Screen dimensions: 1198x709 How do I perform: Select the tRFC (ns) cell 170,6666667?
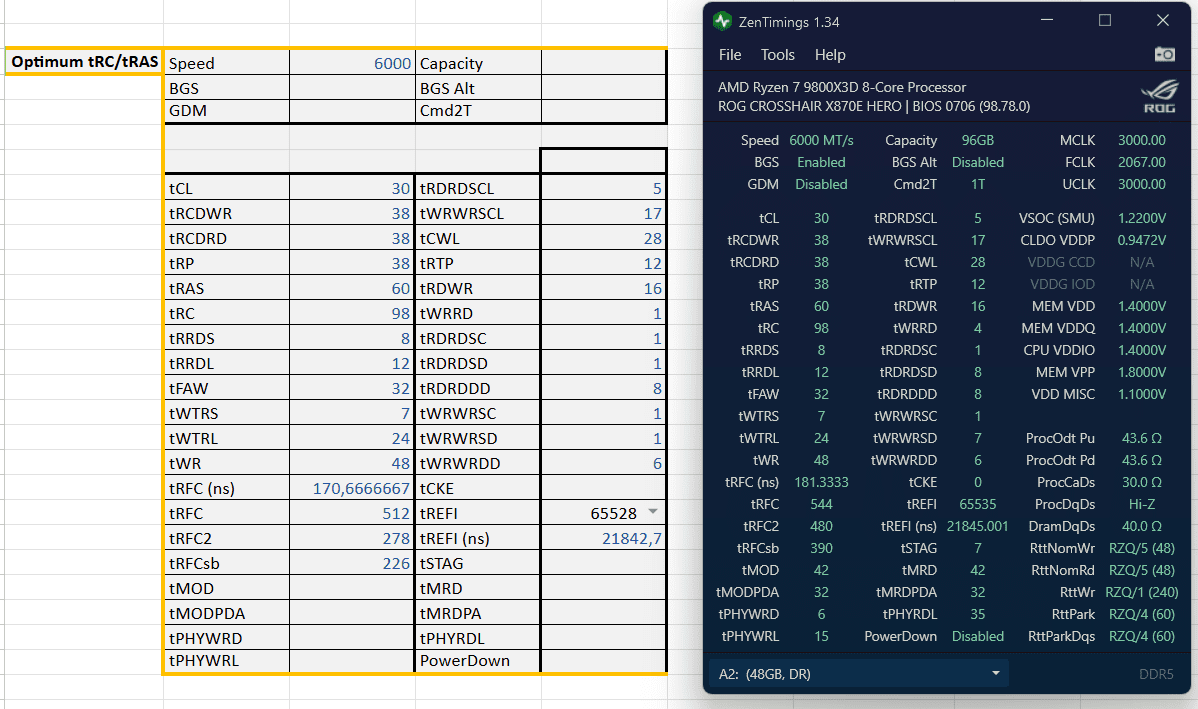coord(352,488)
